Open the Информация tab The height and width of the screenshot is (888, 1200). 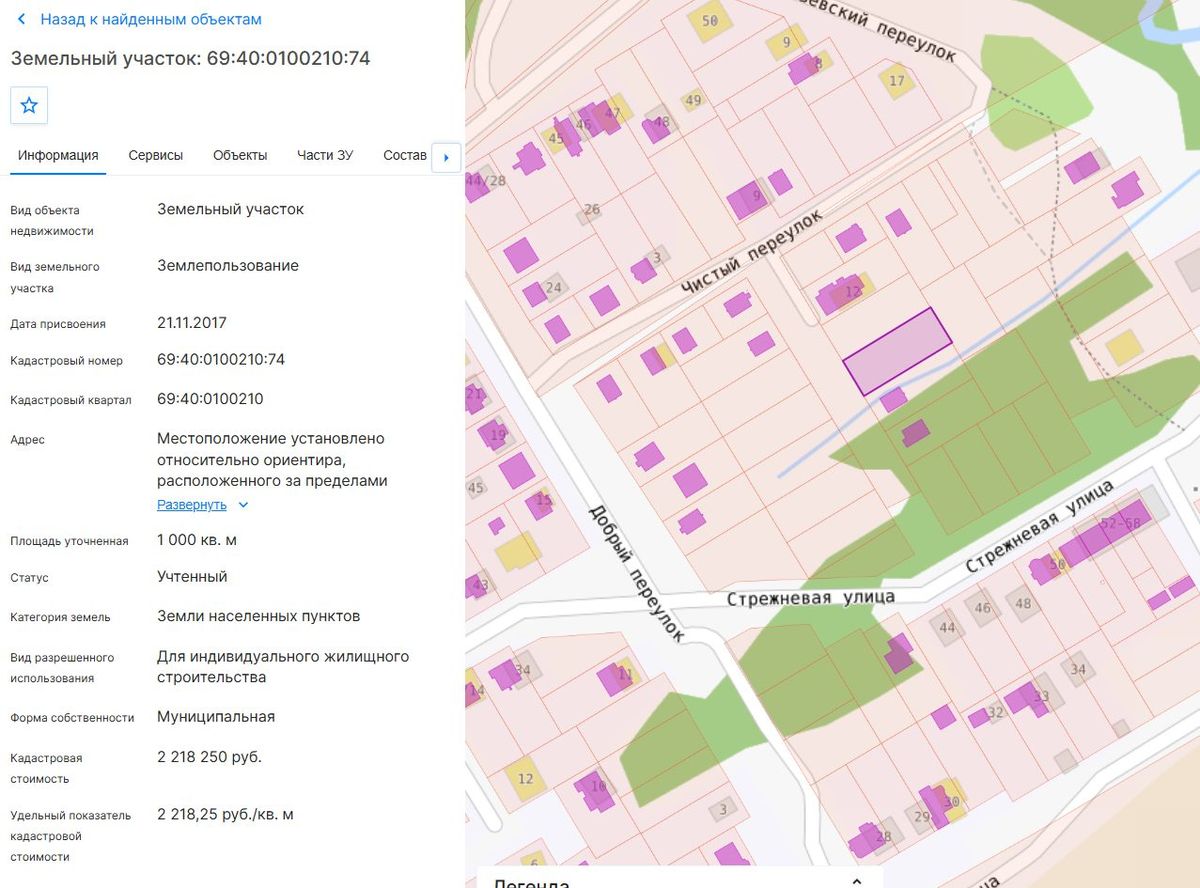(58, 155)
